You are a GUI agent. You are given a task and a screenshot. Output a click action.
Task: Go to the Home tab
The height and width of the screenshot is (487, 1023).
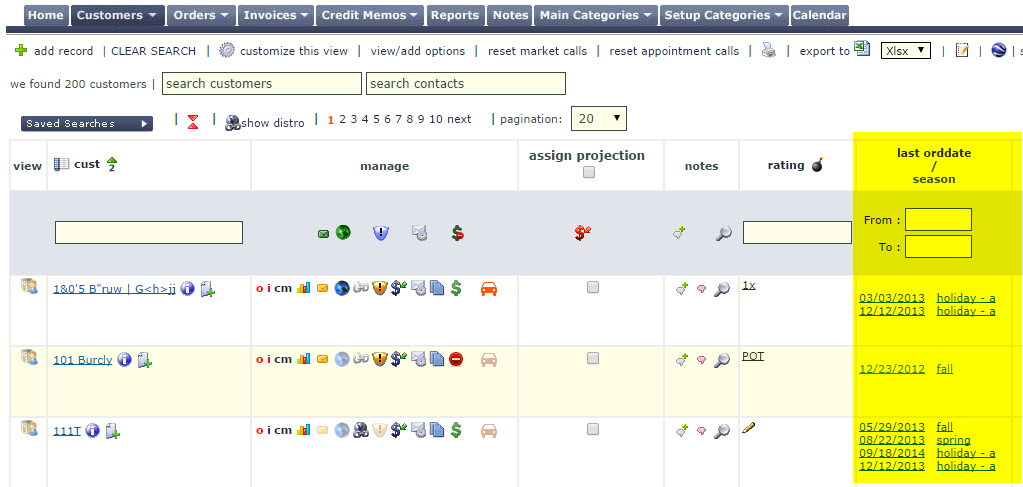46,15
